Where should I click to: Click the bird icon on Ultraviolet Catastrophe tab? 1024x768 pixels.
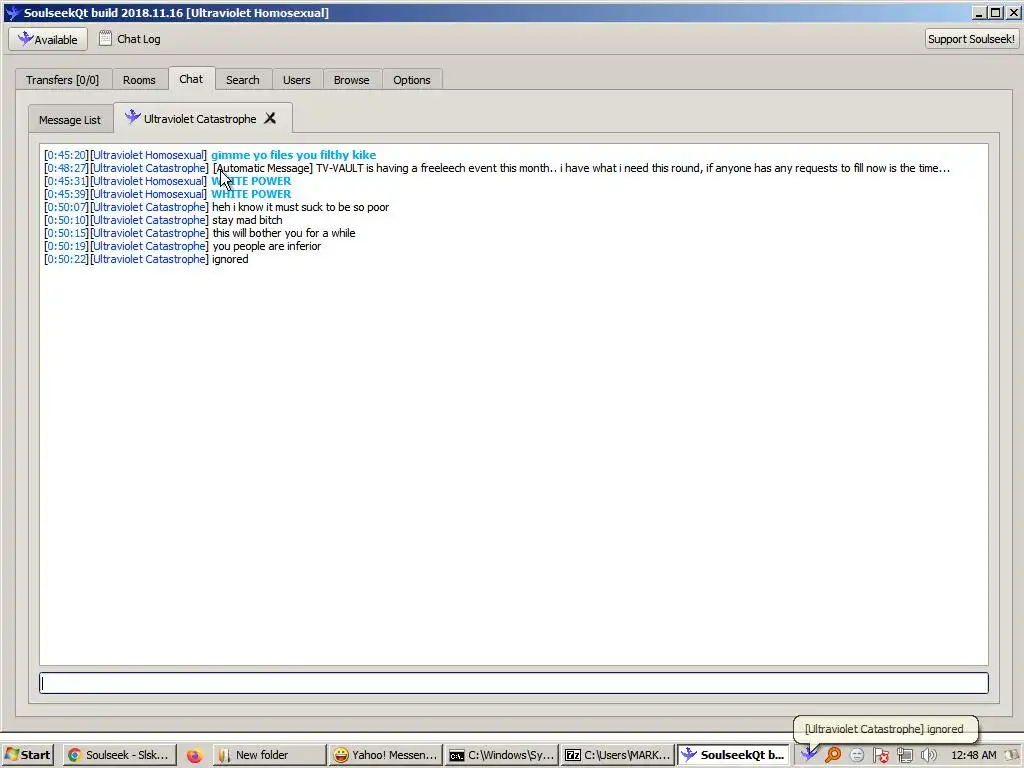pos(133,118)
